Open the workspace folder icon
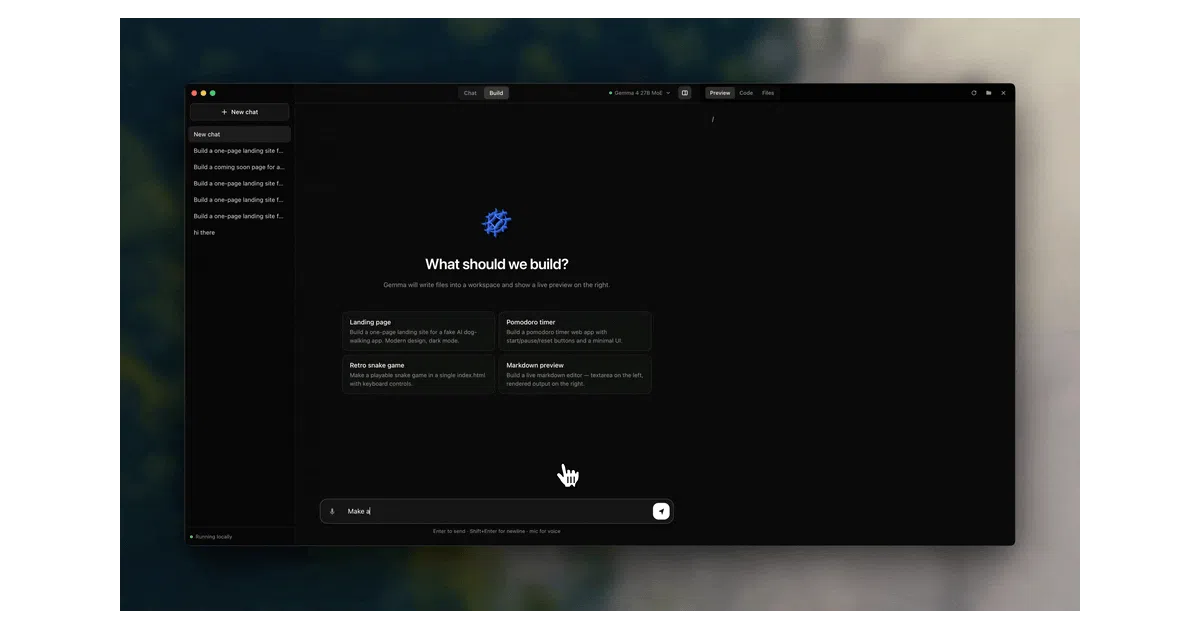 (x=988, y=93)
